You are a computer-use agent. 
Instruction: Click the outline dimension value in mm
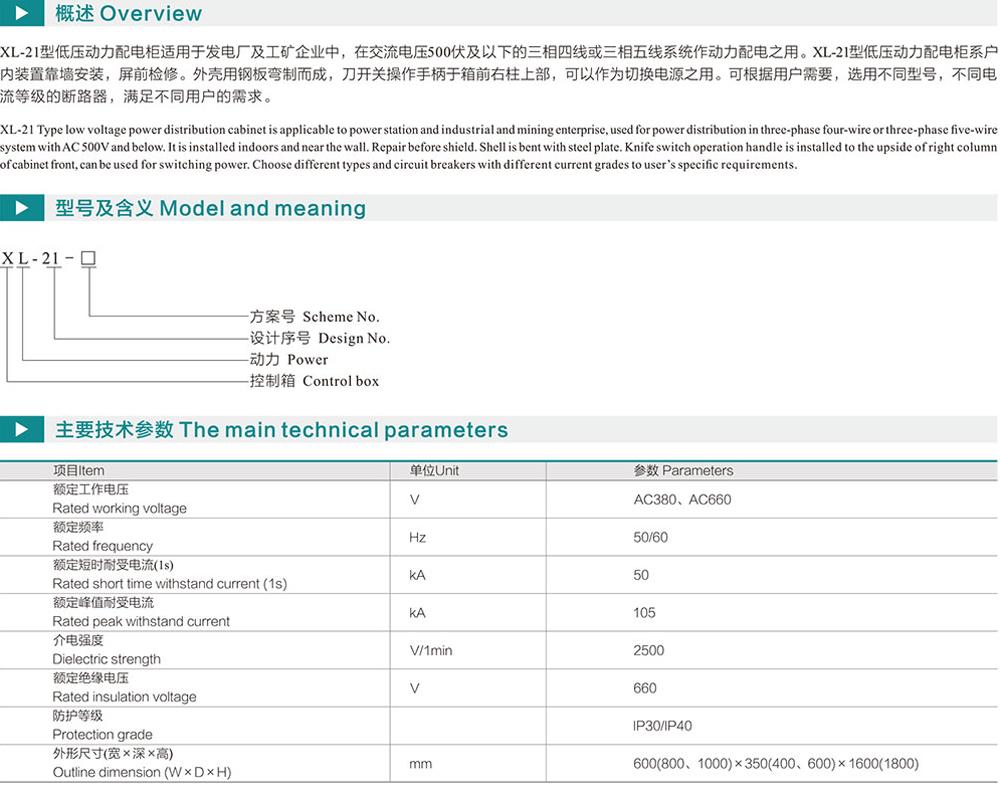coord(775,764)
